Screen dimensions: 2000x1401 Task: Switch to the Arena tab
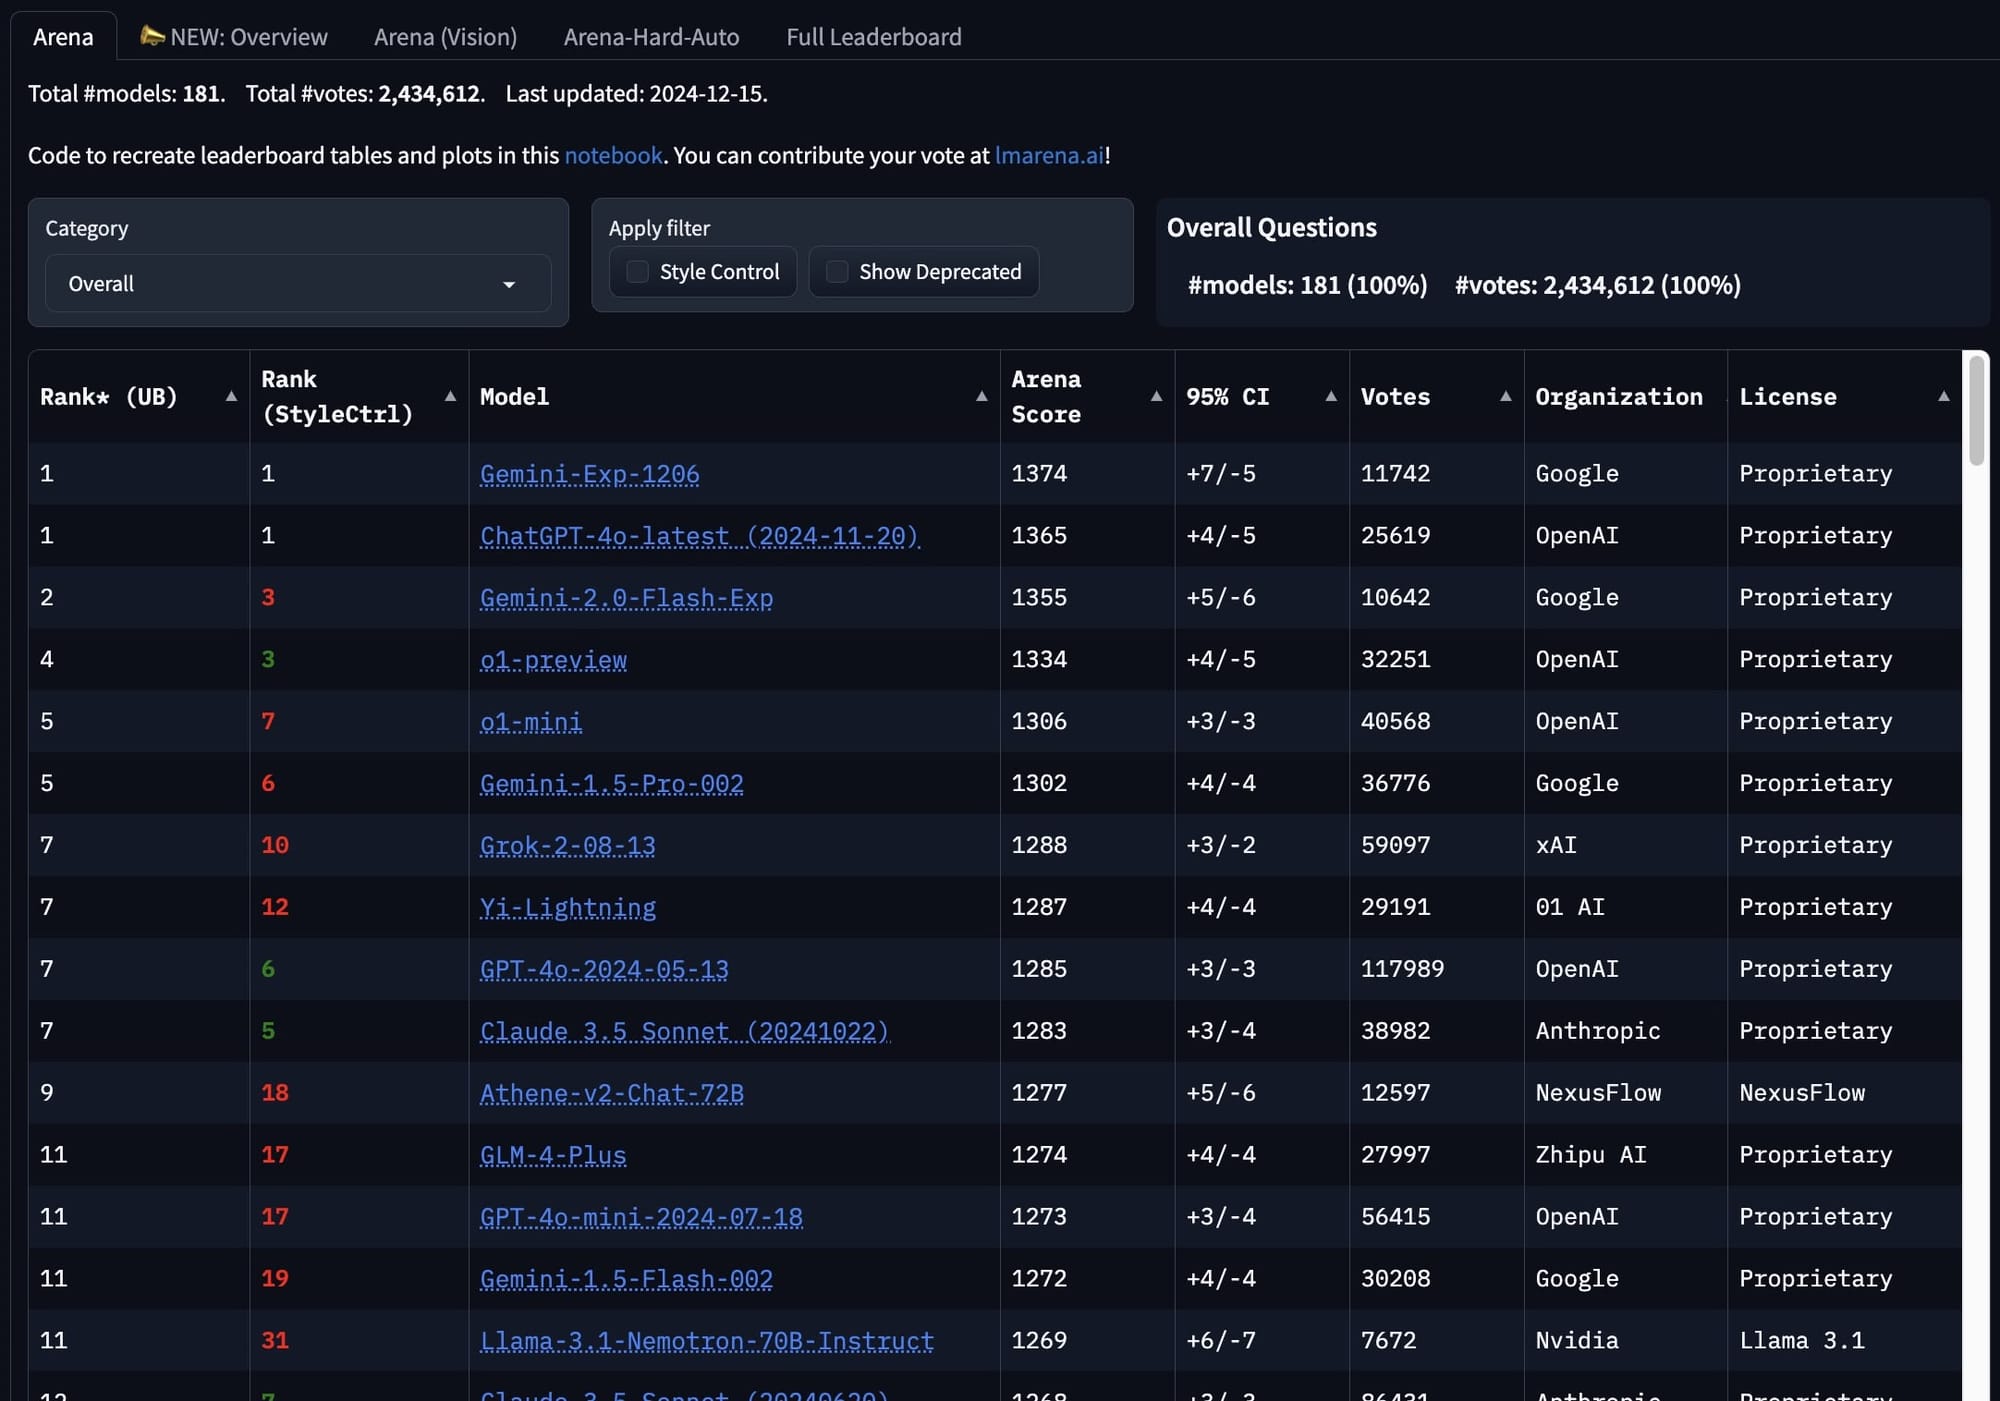coord(63,37)
